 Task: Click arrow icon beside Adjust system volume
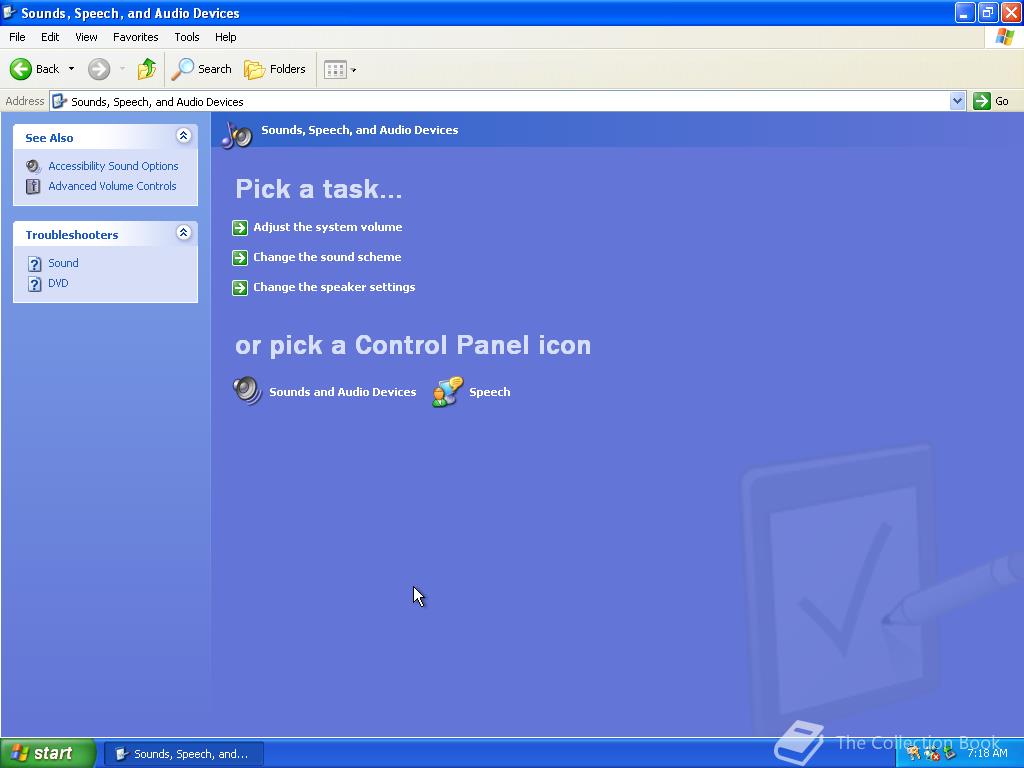click(x=240, y=228)
